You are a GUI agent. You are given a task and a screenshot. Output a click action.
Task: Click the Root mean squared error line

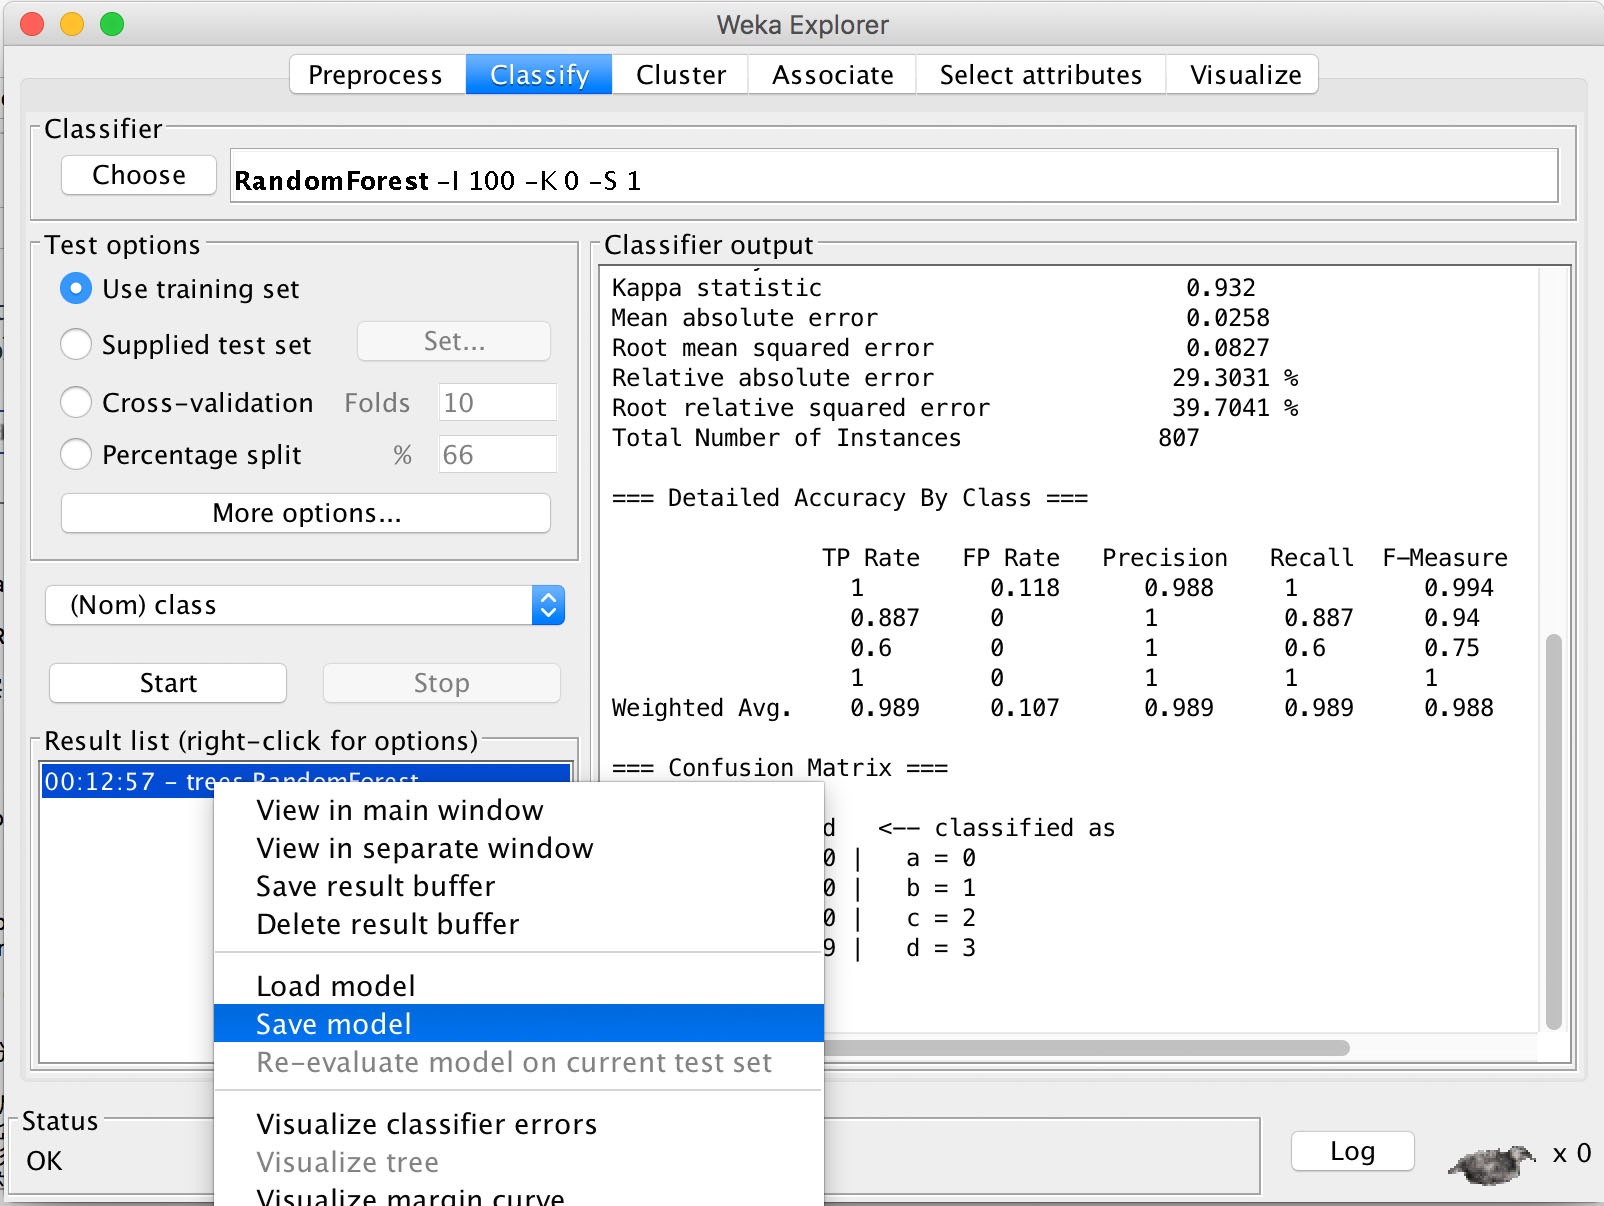coord(940,348)
